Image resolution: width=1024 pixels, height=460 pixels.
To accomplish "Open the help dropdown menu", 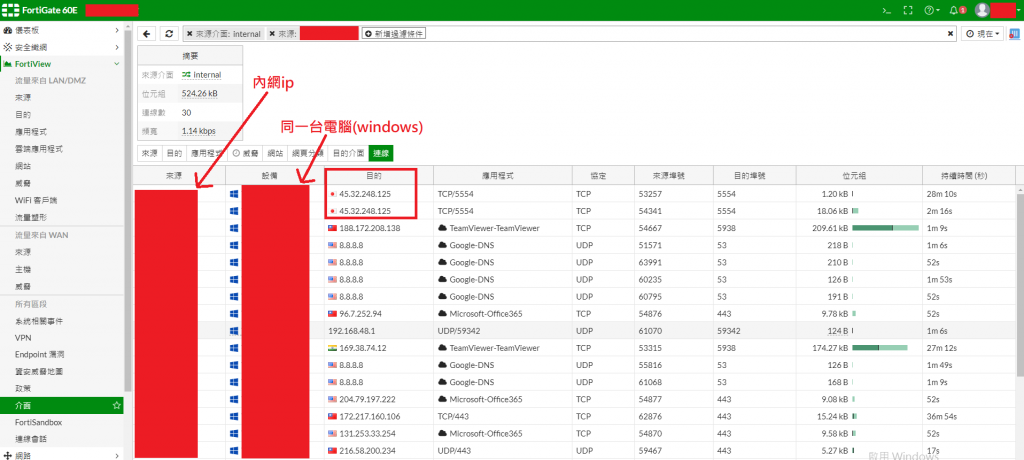I will click(932, 10).
